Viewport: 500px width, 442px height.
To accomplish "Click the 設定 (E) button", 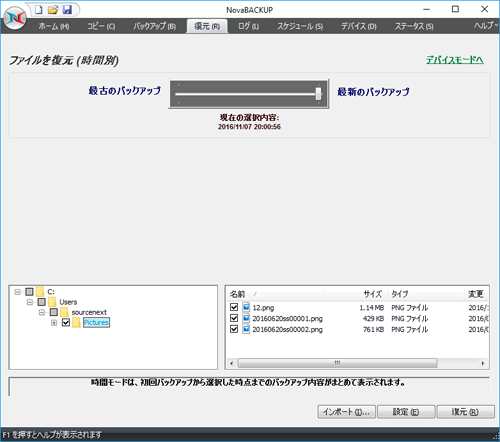I will pyautogui.click(x=406, y=412).
